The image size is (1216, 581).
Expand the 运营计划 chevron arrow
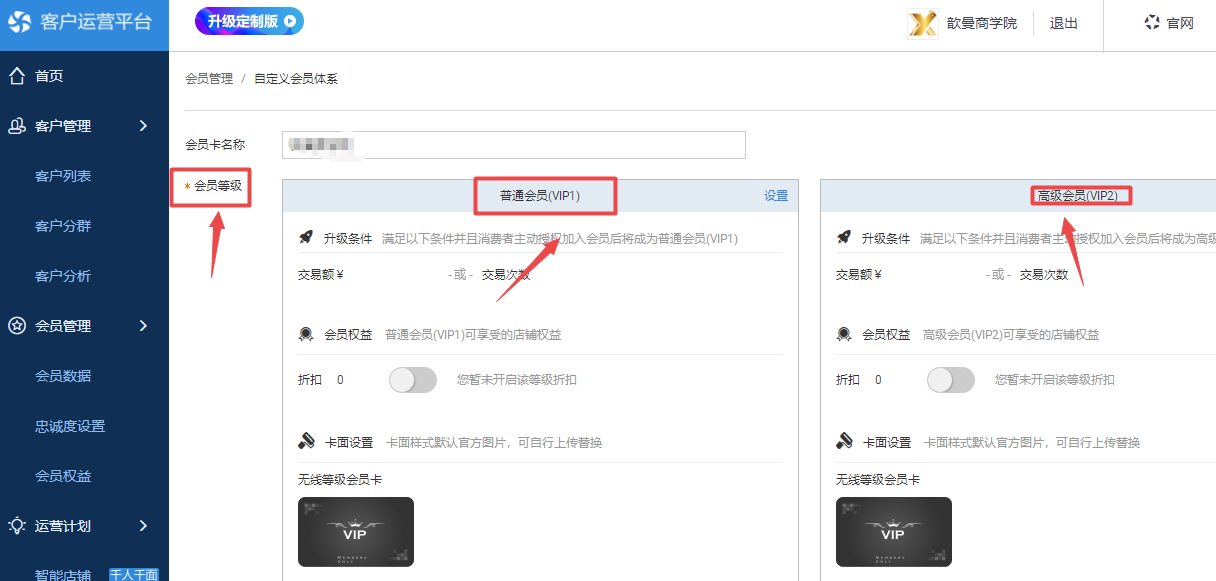[143, 526]
